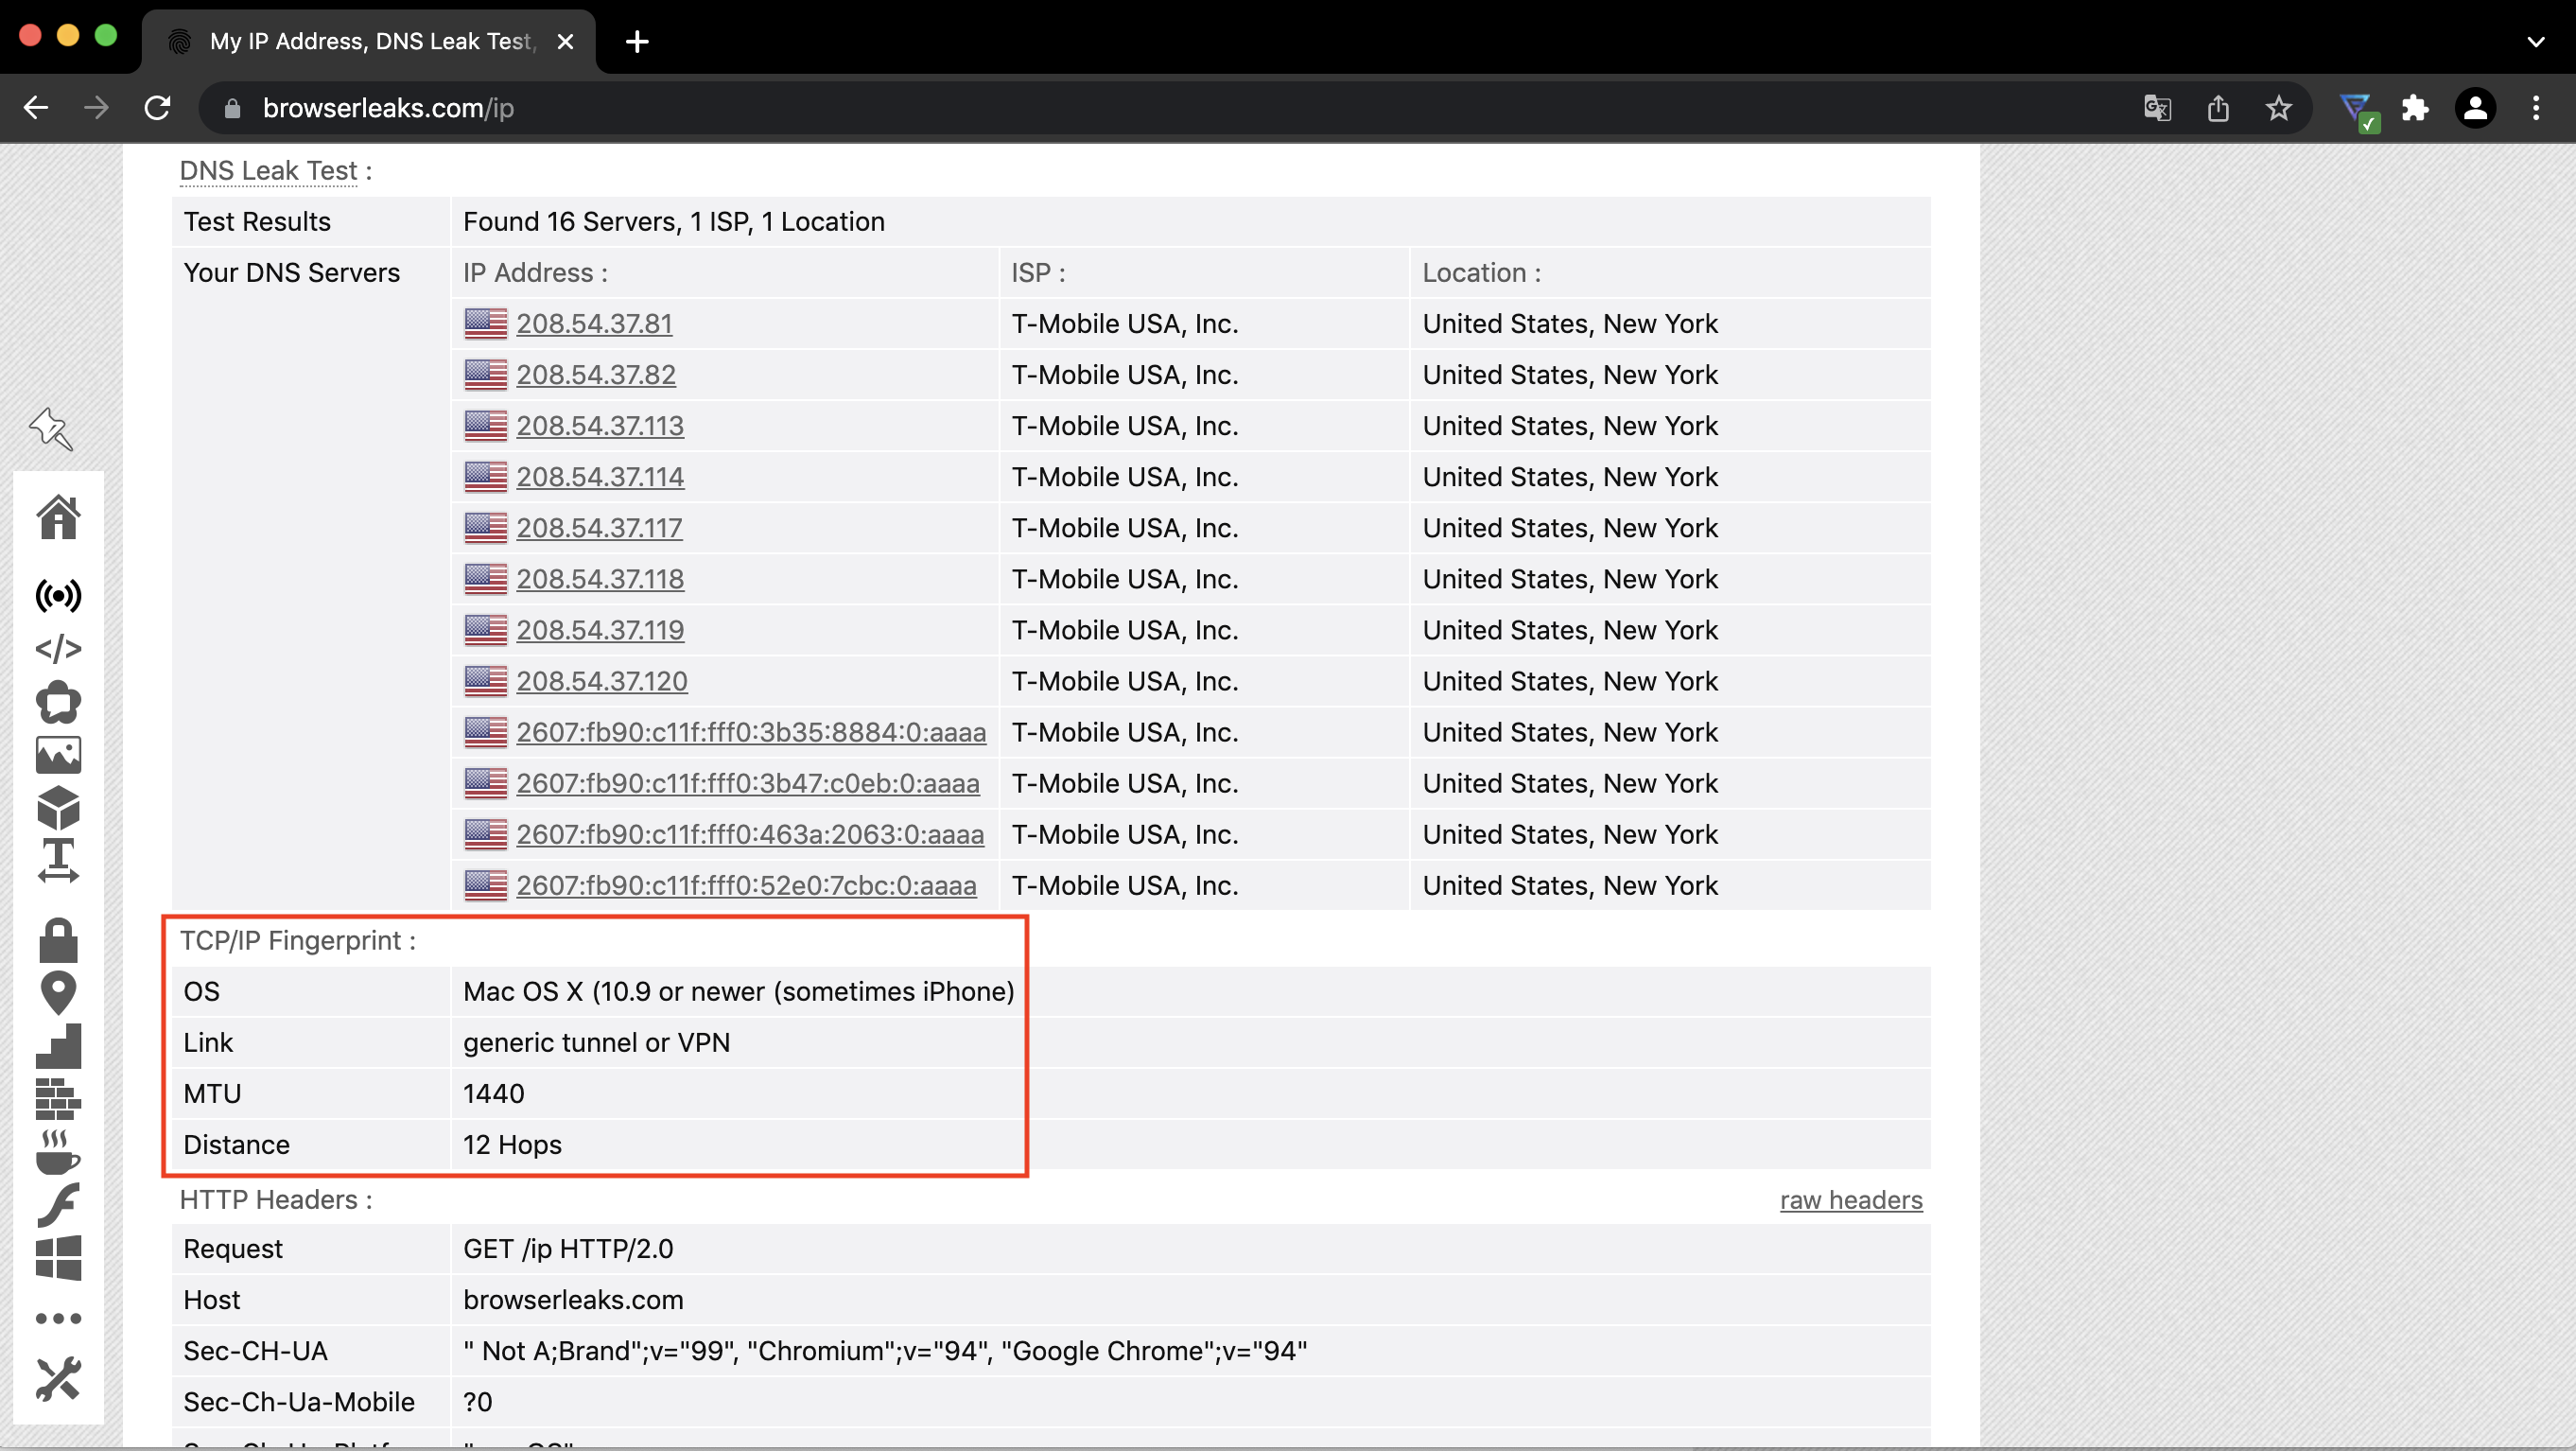The image size is (2576, 1451).
Task: Open the SSL padlock sidebar icon
Action: pos(58,940)
